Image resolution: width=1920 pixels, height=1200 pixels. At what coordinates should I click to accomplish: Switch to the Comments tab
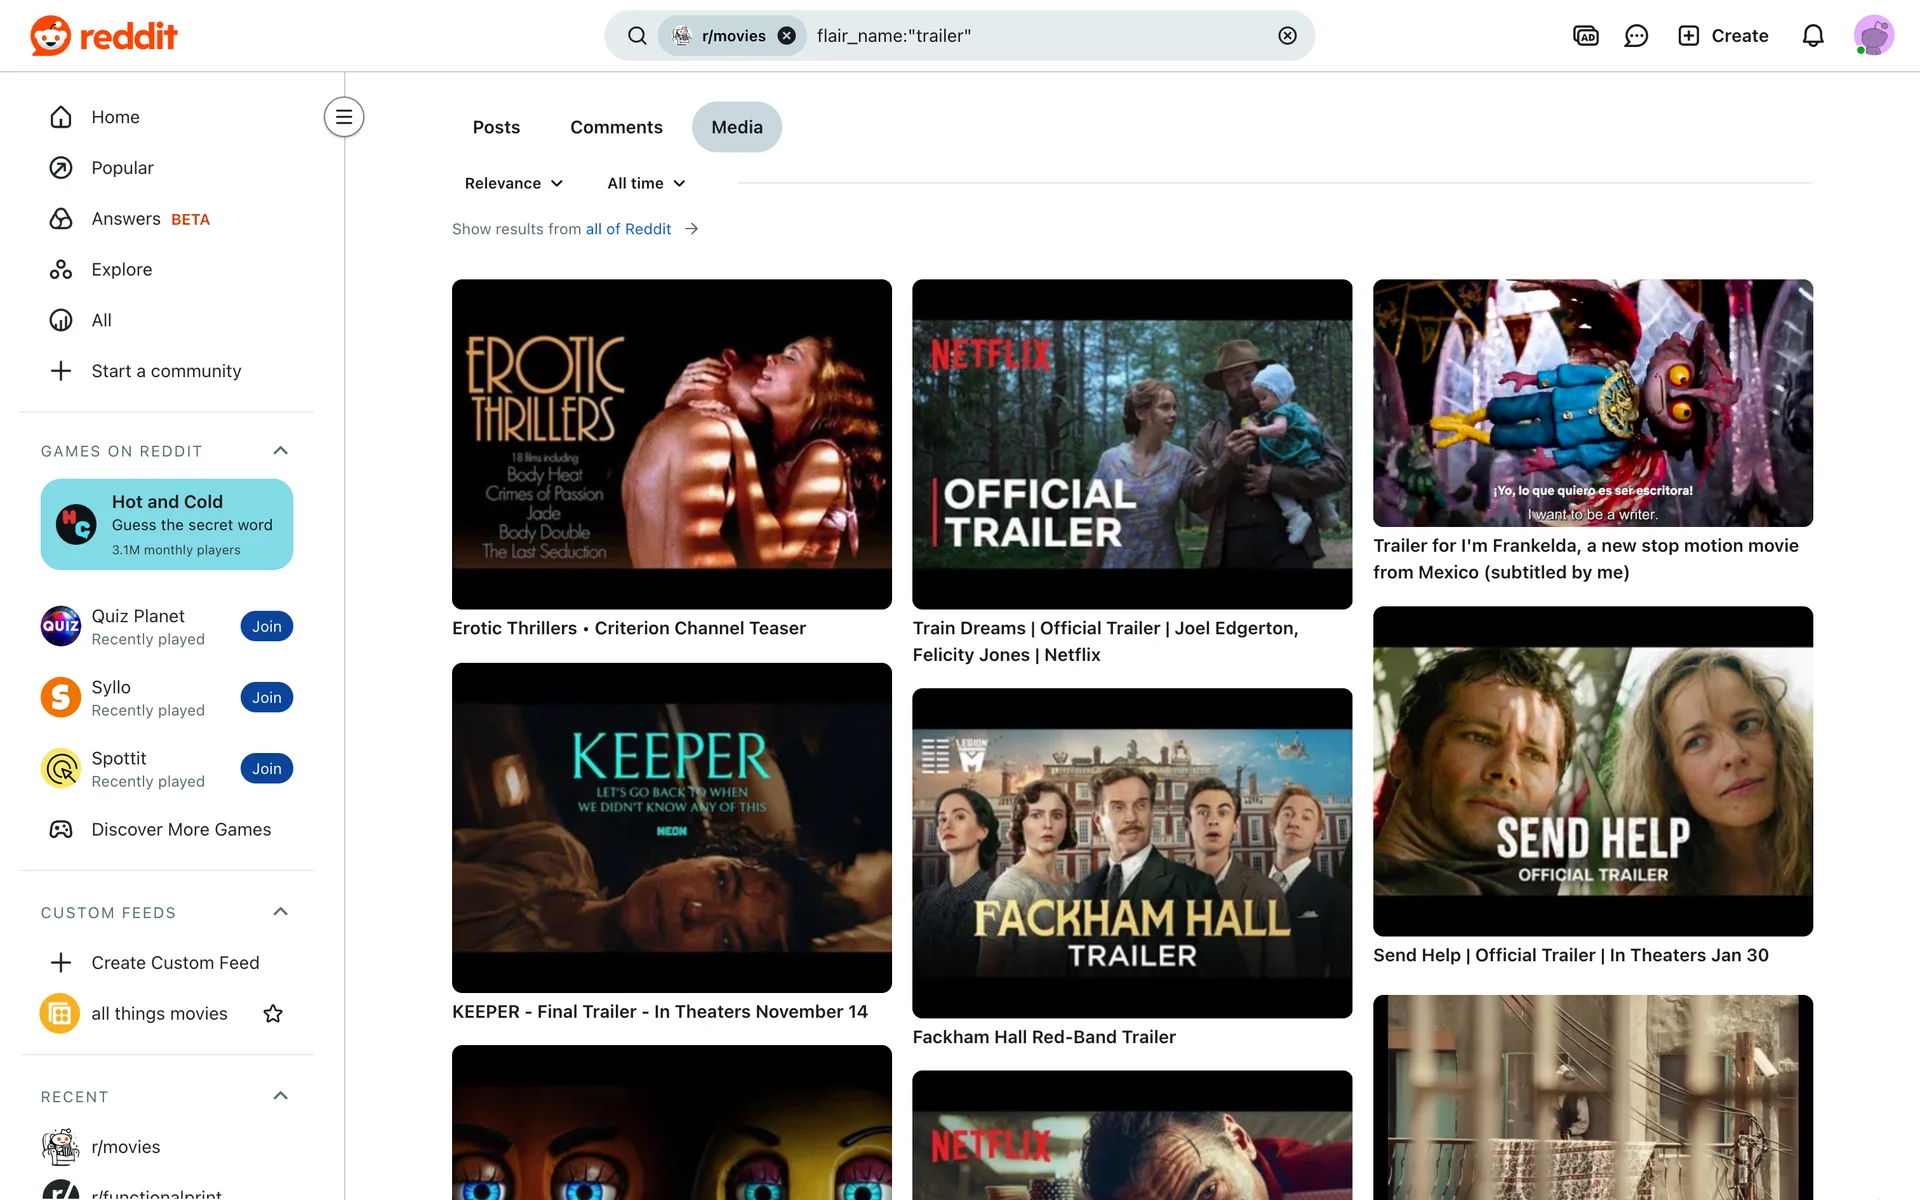(x=616, y=127)
